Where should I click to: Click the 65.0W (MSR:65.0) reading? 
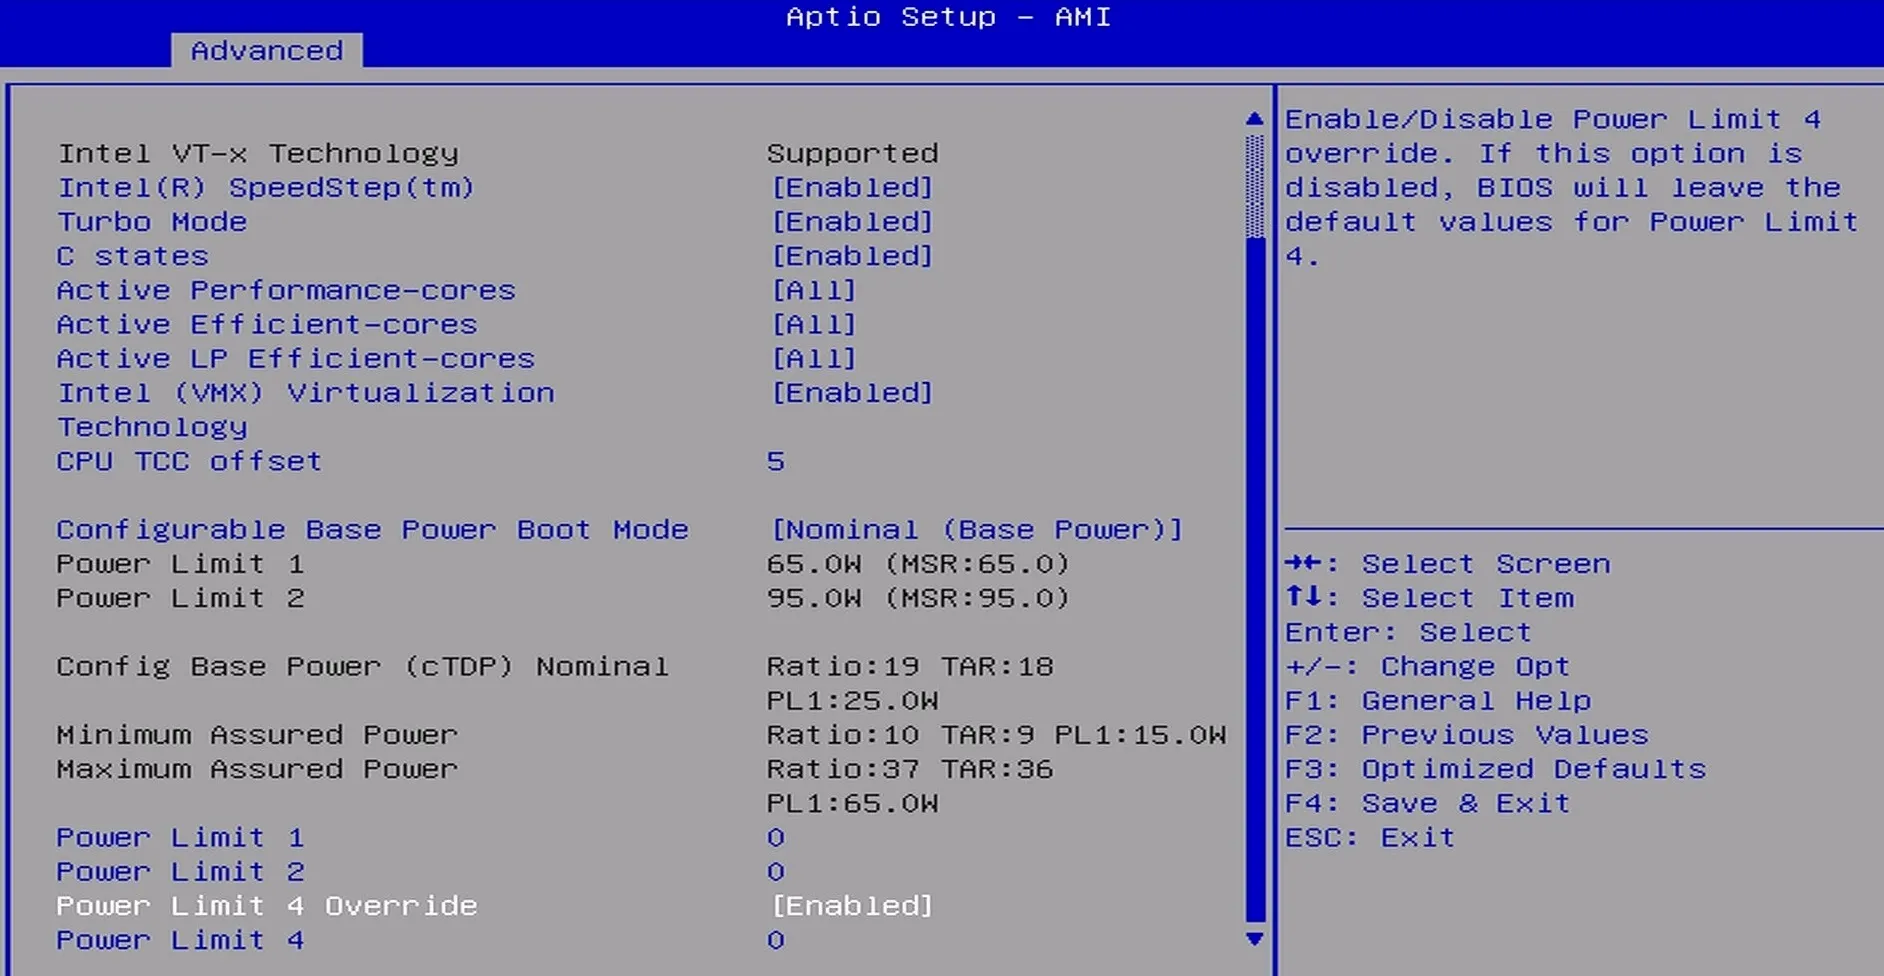tap(918, 564)
